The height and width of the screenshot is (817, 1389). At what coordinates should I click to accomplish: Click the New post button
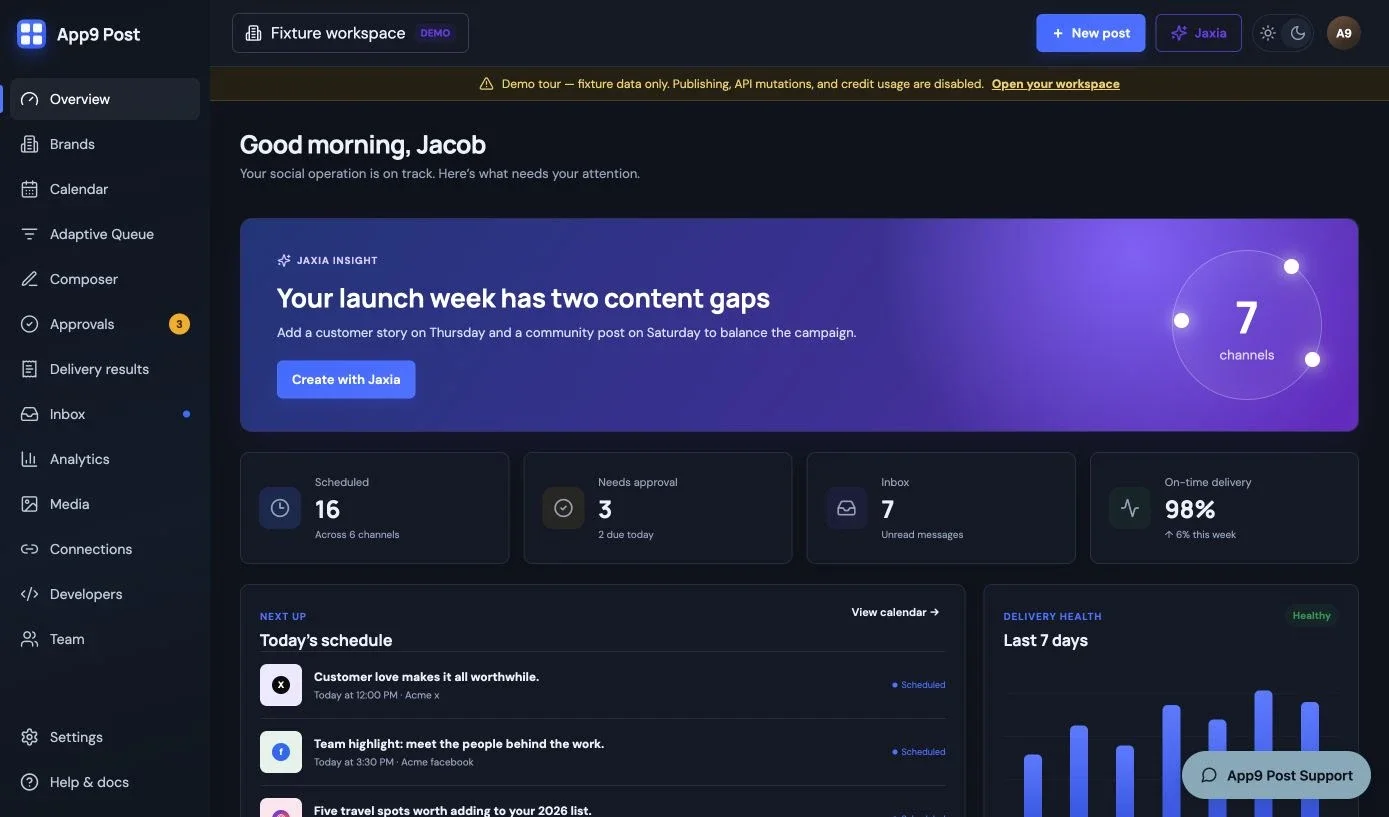pyautogui.click(x=1091, y=33)
